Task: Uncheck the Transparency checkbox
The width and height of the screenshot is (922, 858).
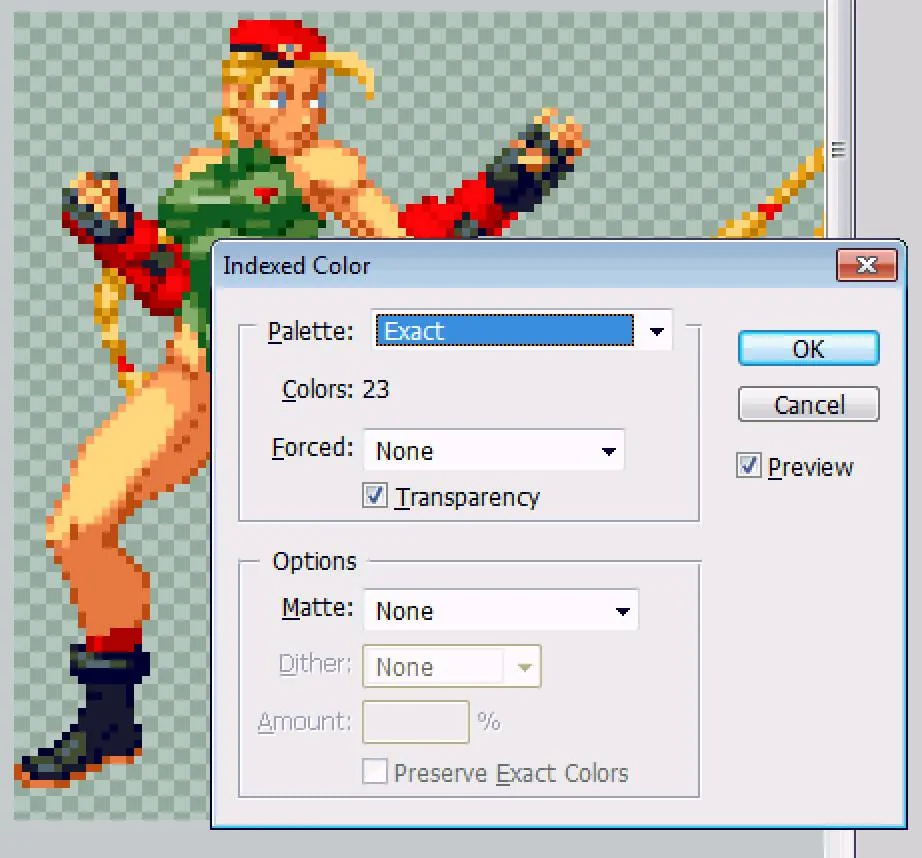Action: click(x=375, y=495)
